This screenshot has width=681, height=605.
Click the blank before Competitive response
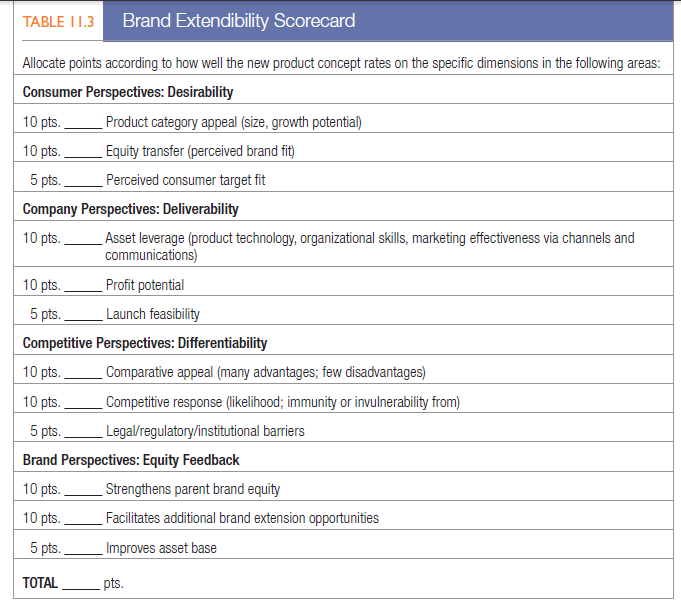coord(83,402)
